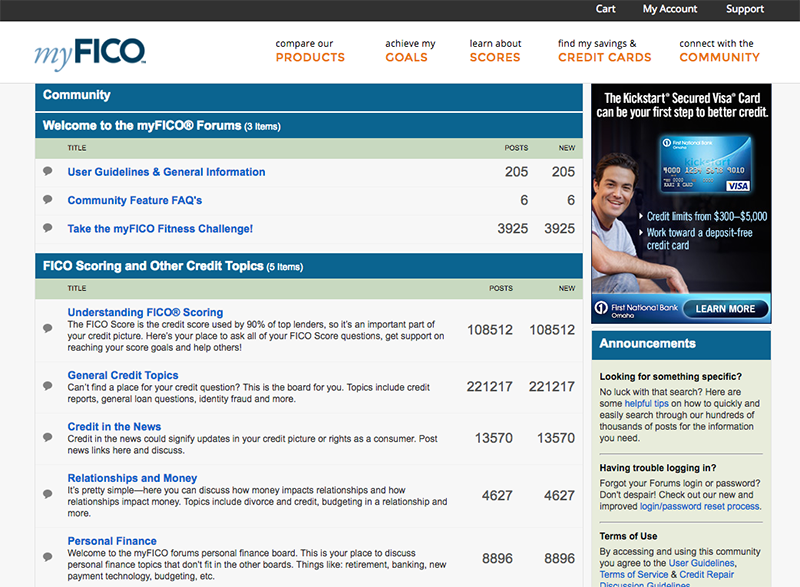Follow login/password reset process link

[x=699, y=506]
